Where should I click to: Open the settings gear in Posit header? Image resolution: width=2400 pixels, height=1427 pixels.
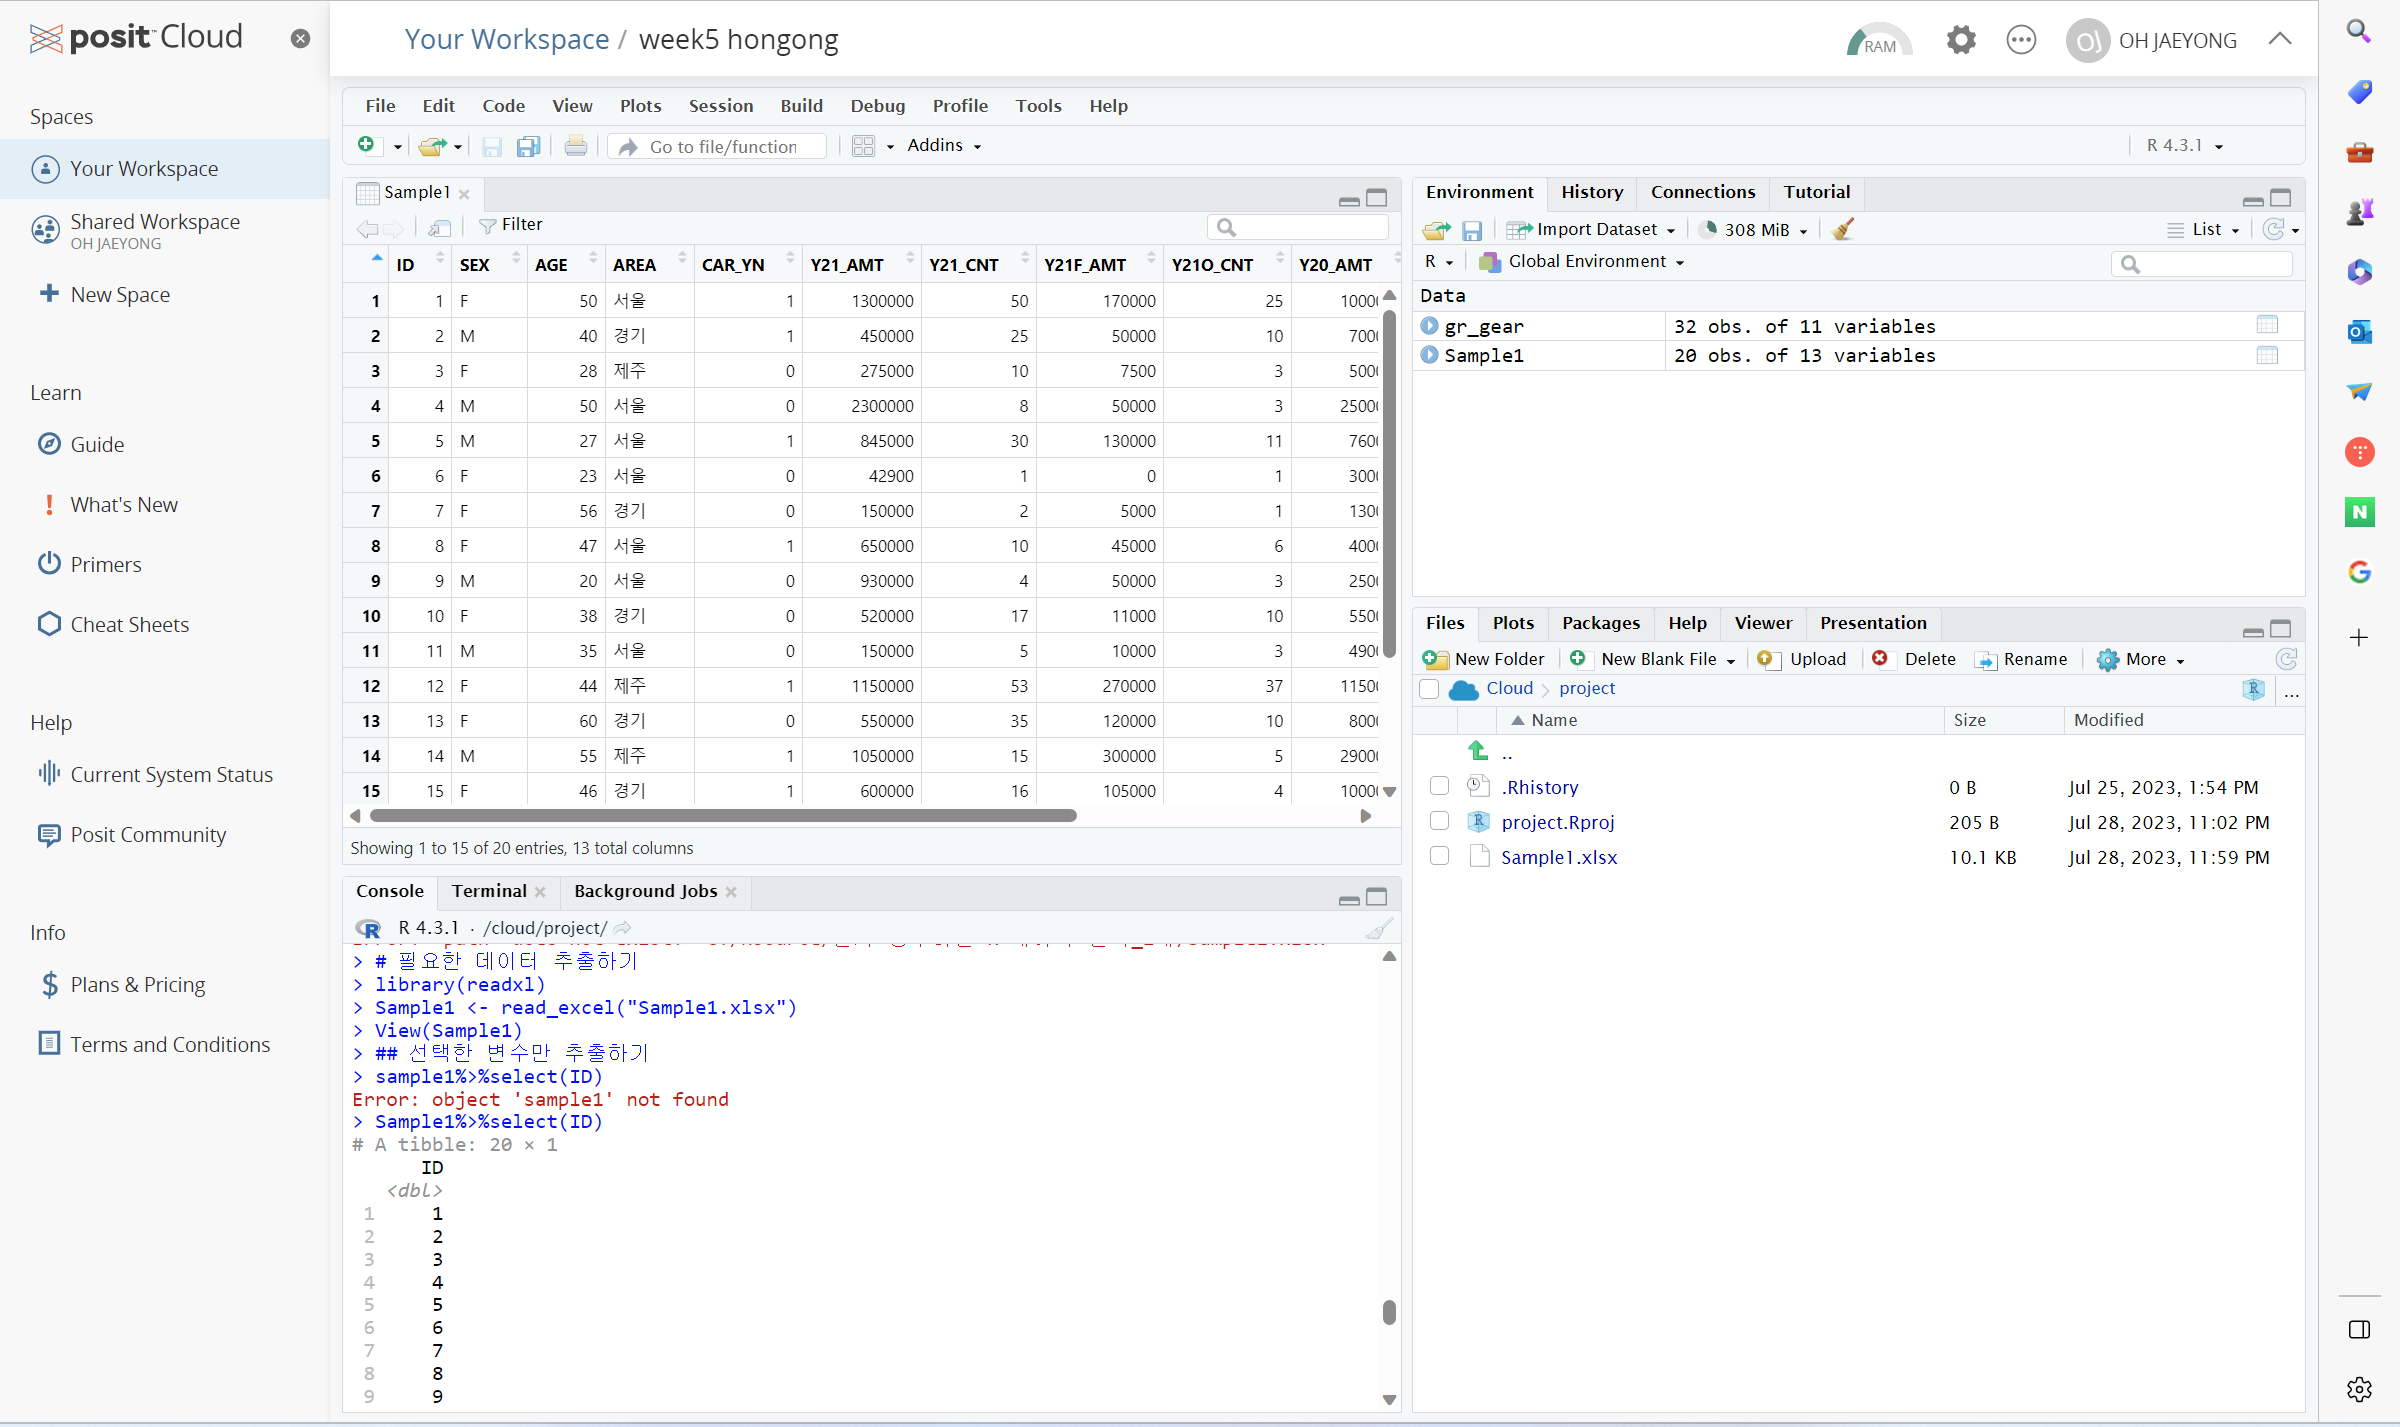[1960, 40]
